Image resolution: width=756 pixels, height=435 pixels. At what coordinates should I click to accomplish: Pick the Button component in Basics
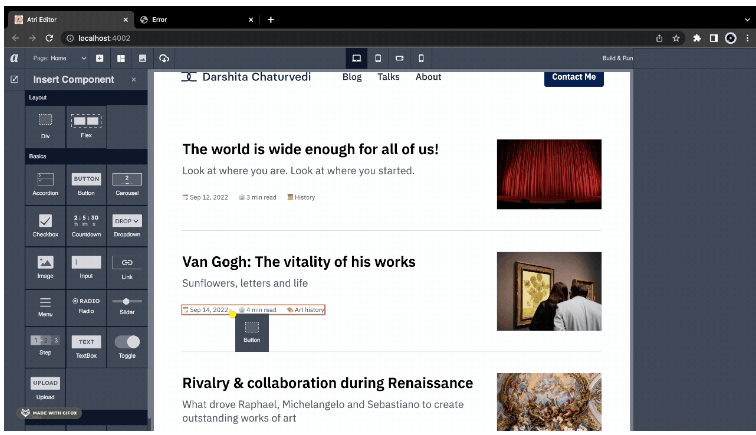point(86,184)
